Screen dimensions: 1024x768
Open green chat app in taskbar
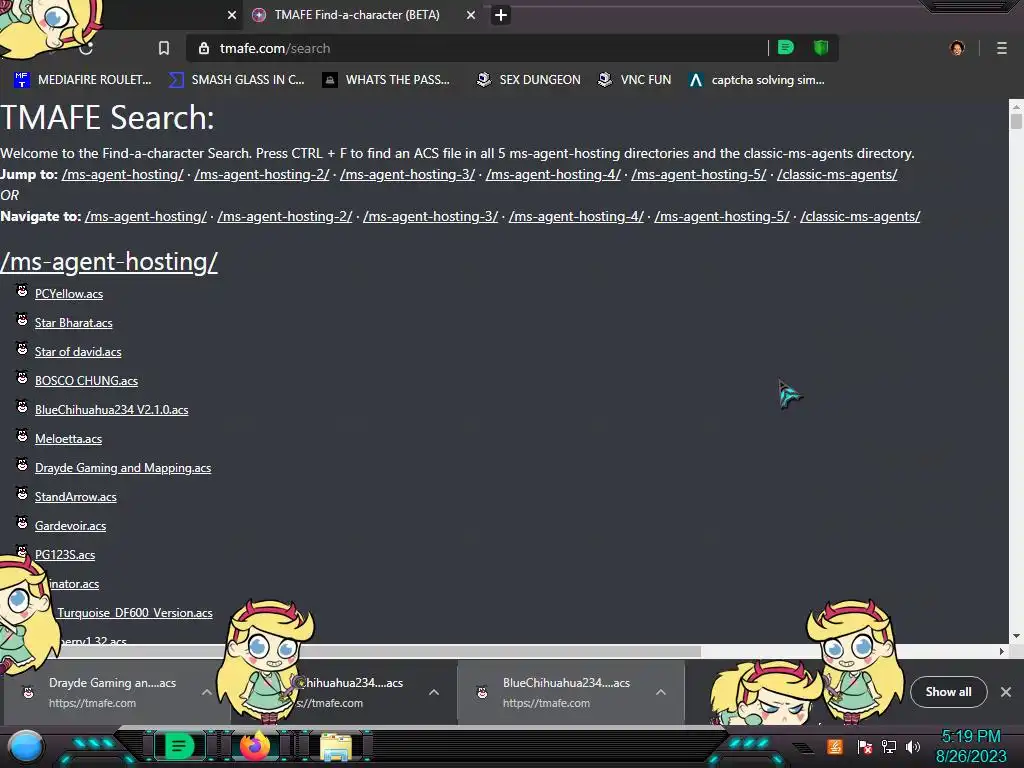[179, 746]
